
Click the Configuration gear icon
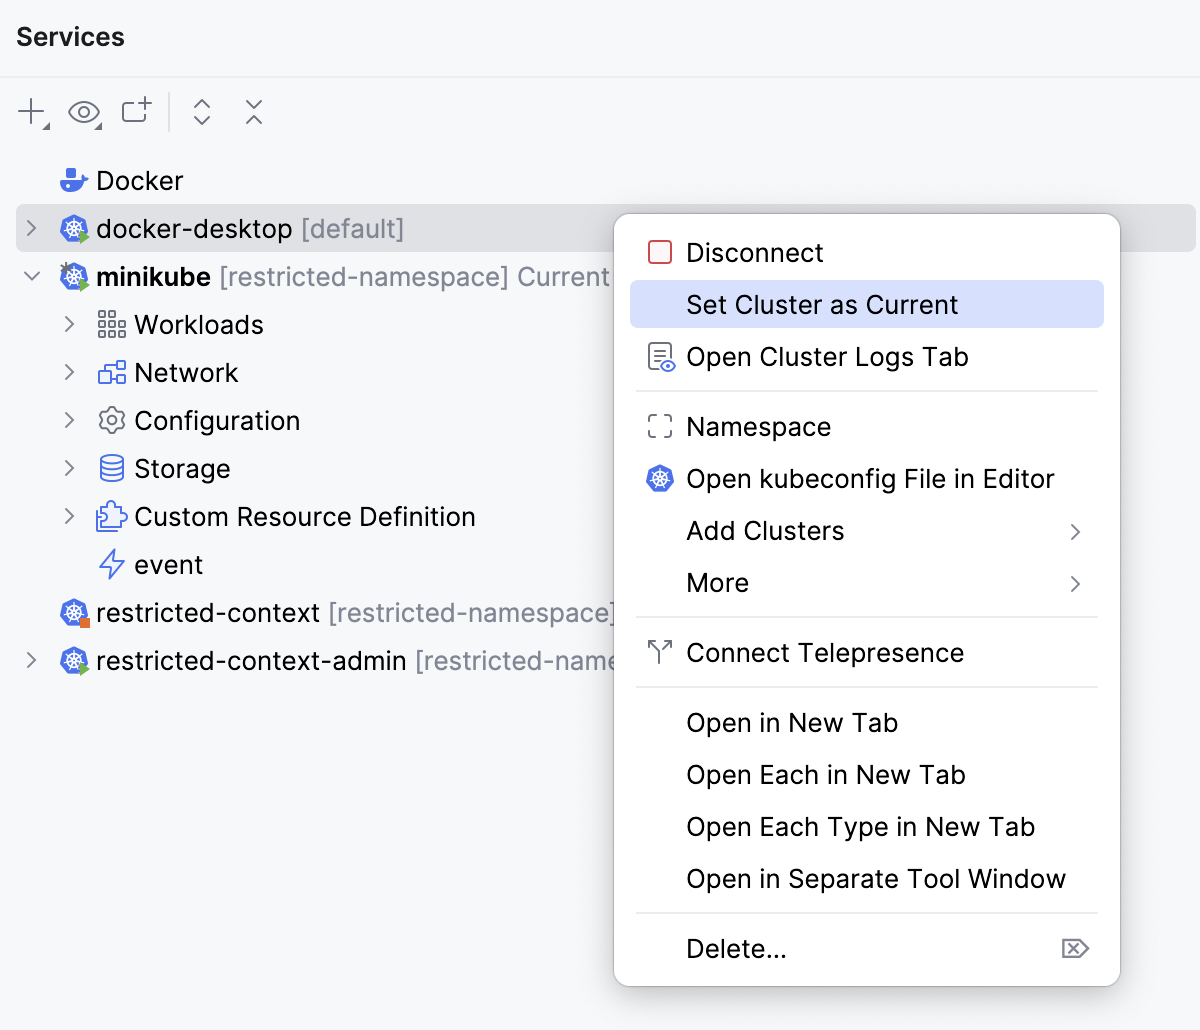111,421
